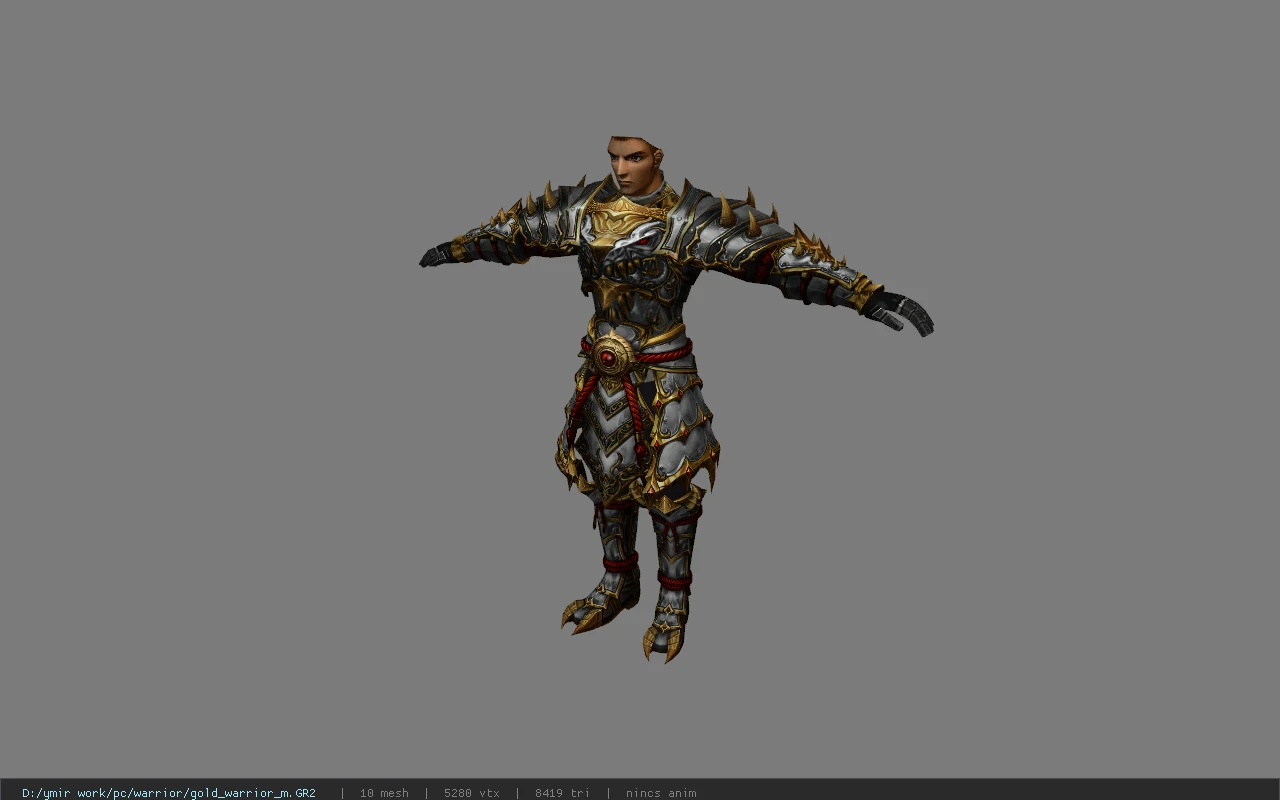The width and height of the screenshot is (1280, 800).
Task: Click the file path gold_warrior_m.GR2 in status bar
Action: pos(169,793)
